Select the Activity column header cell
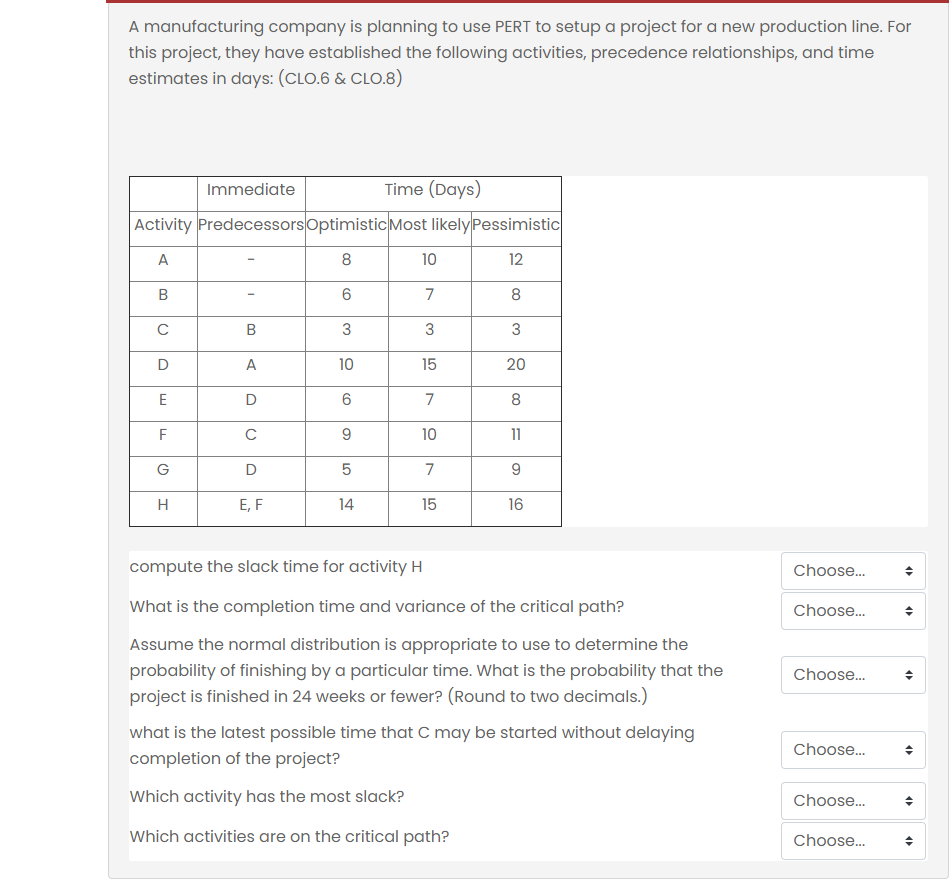Viewport: 949px width, 884px height. [x=162, y=225]
